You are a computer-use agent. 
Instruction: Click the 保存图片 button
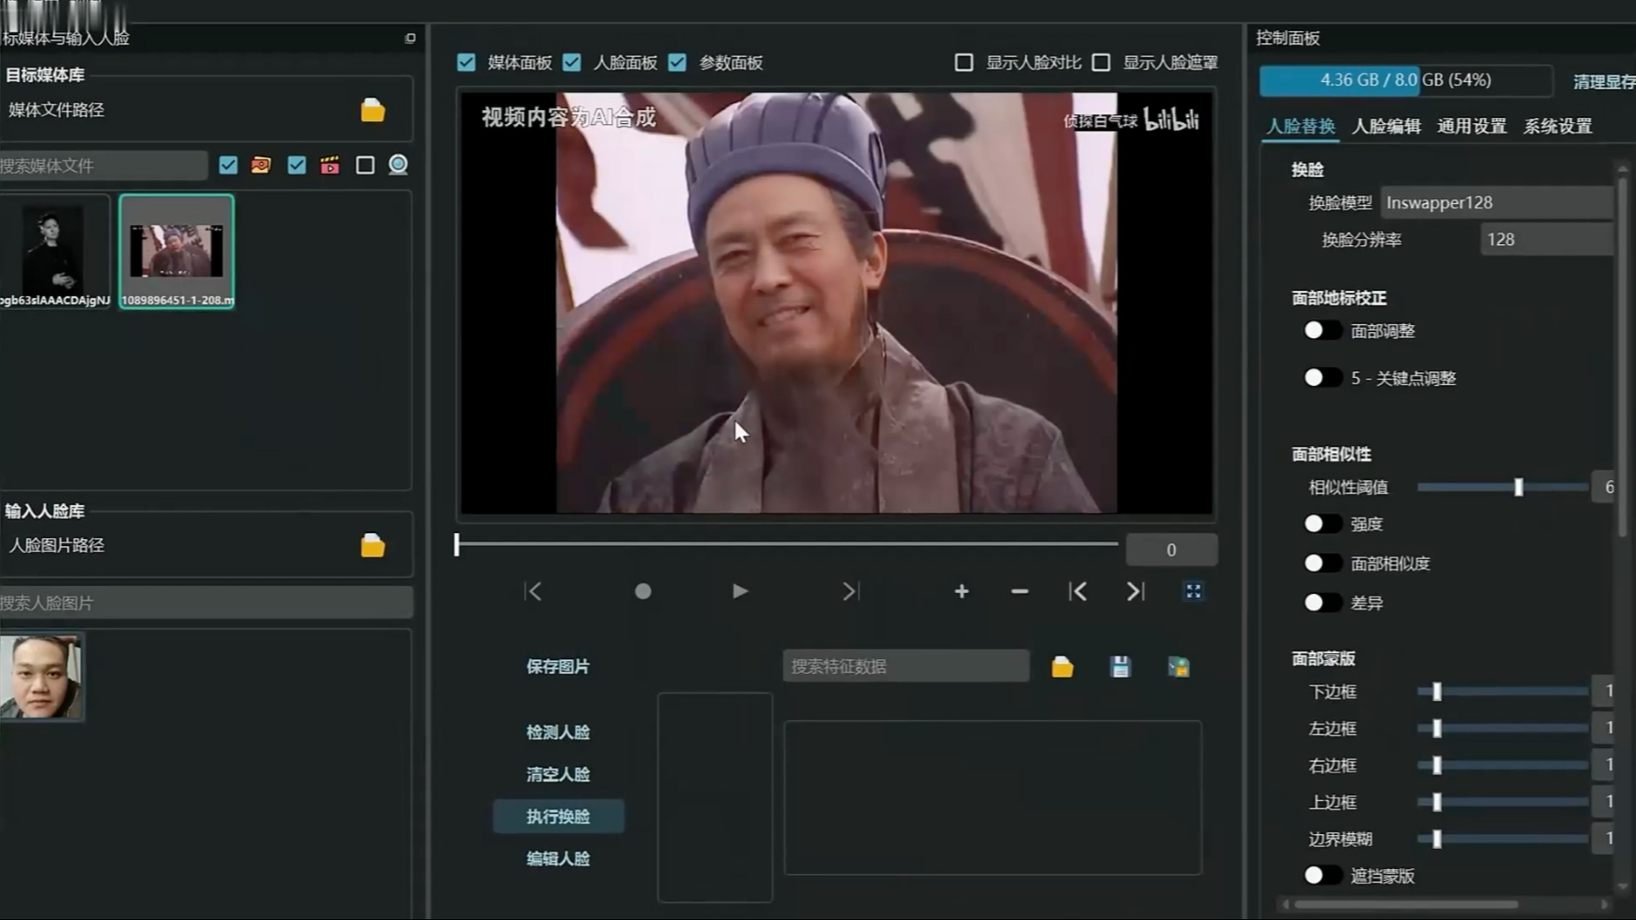(558, 667)
